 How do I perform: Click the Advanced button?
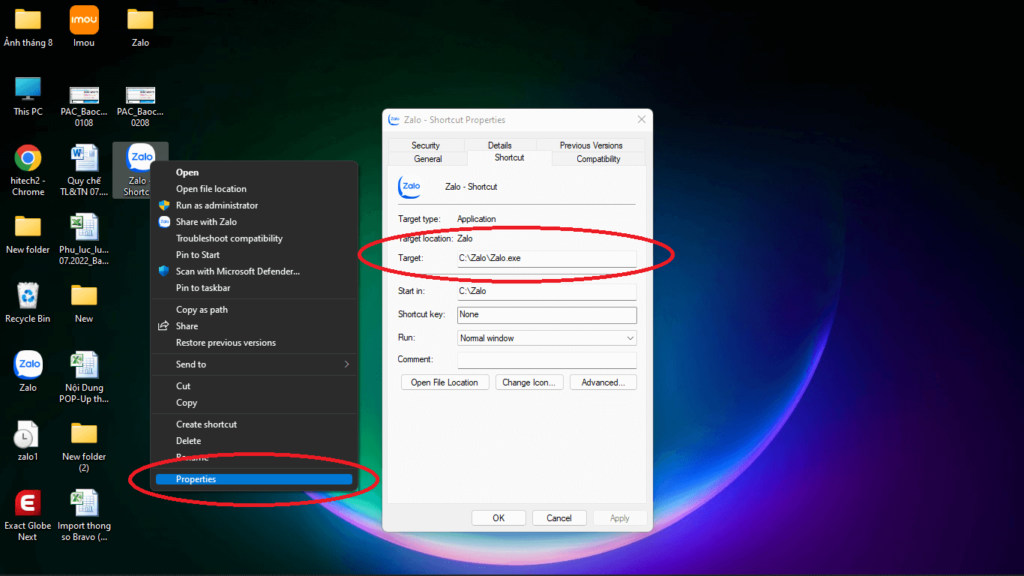click(602, 382)
